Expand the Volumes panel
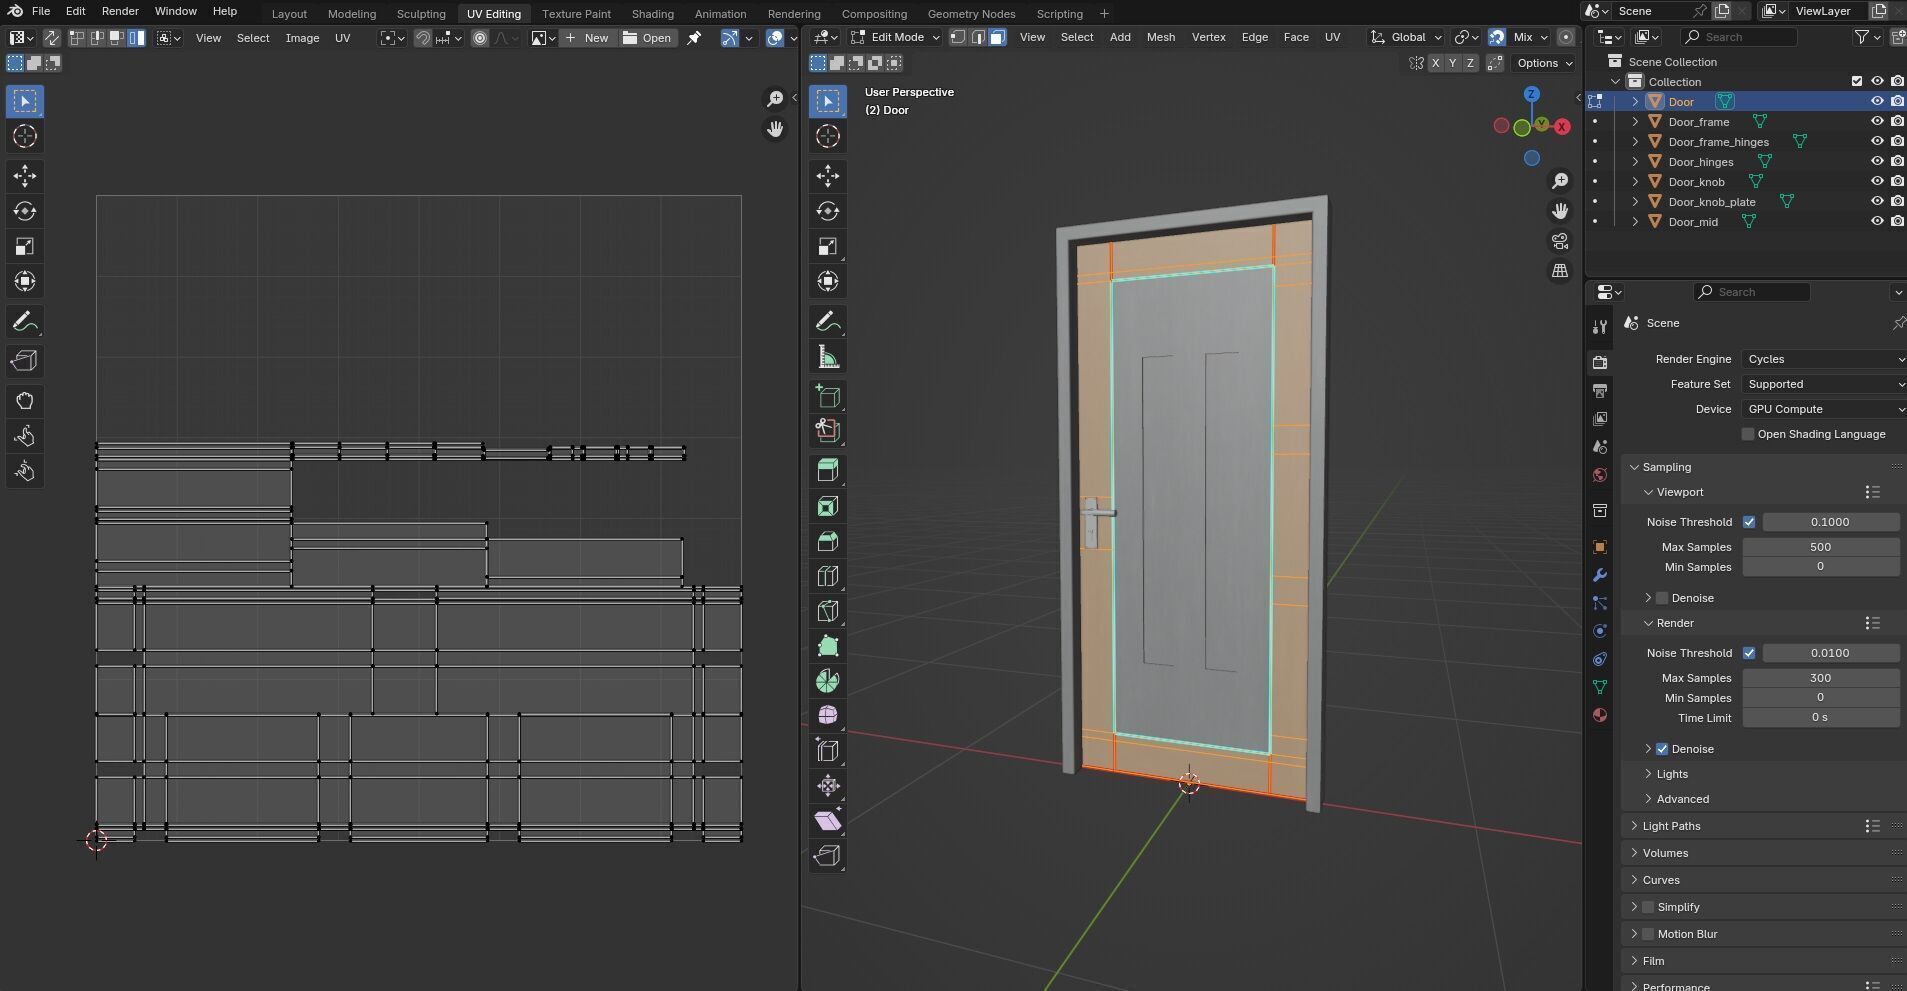1907x991 pixels. 1665,853
